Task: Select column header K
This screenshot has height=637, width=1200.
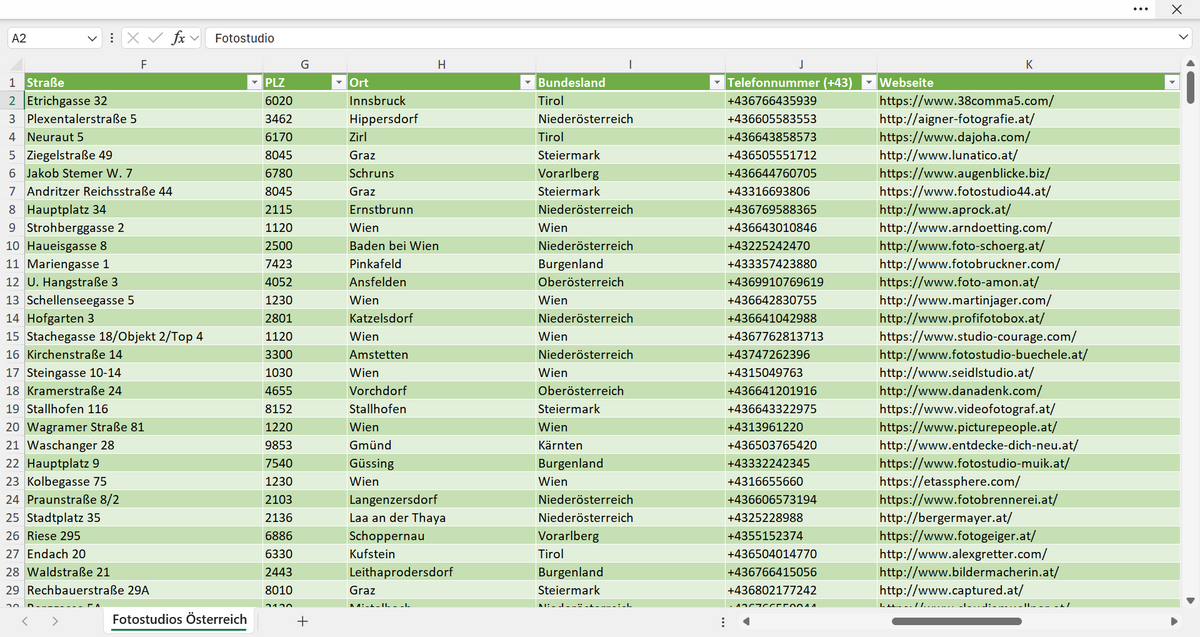Action: click(1029, 64)
